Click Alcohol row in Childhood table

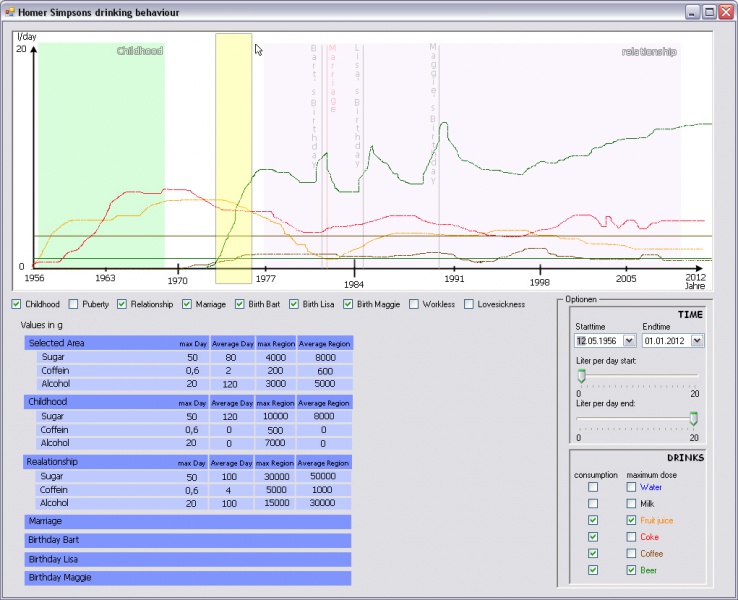[194, 443]
